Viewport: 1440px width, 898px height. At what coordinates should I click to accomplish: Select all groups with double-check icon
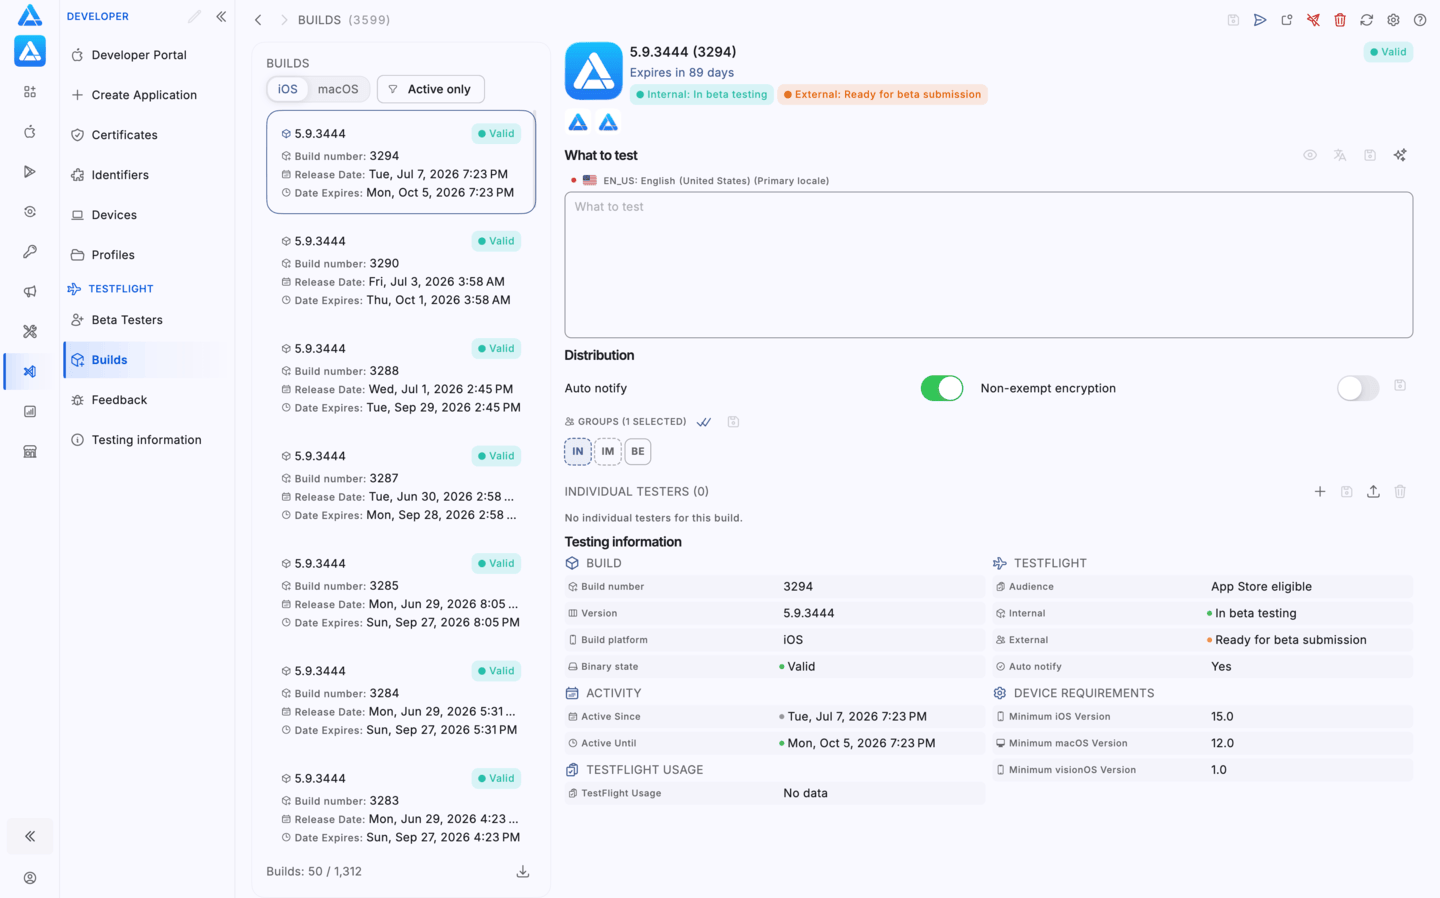[704, 422]
